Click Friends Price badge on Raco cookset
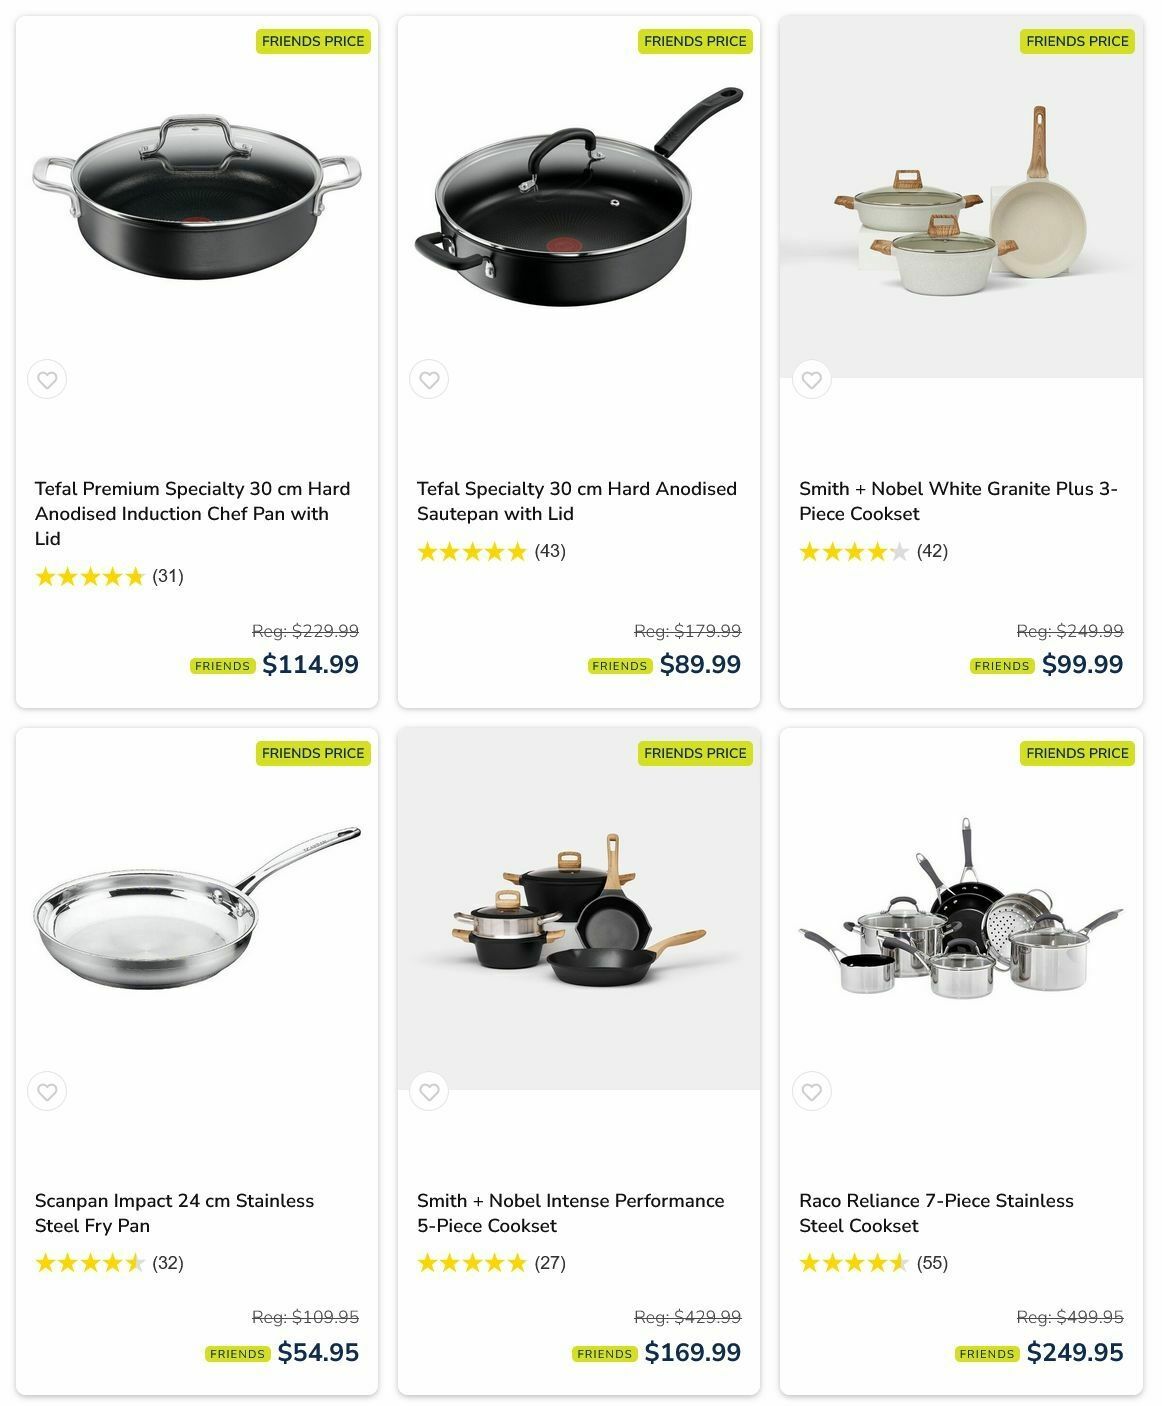Screen dimensions: 1162x1406 click(x=1076, y=753)
